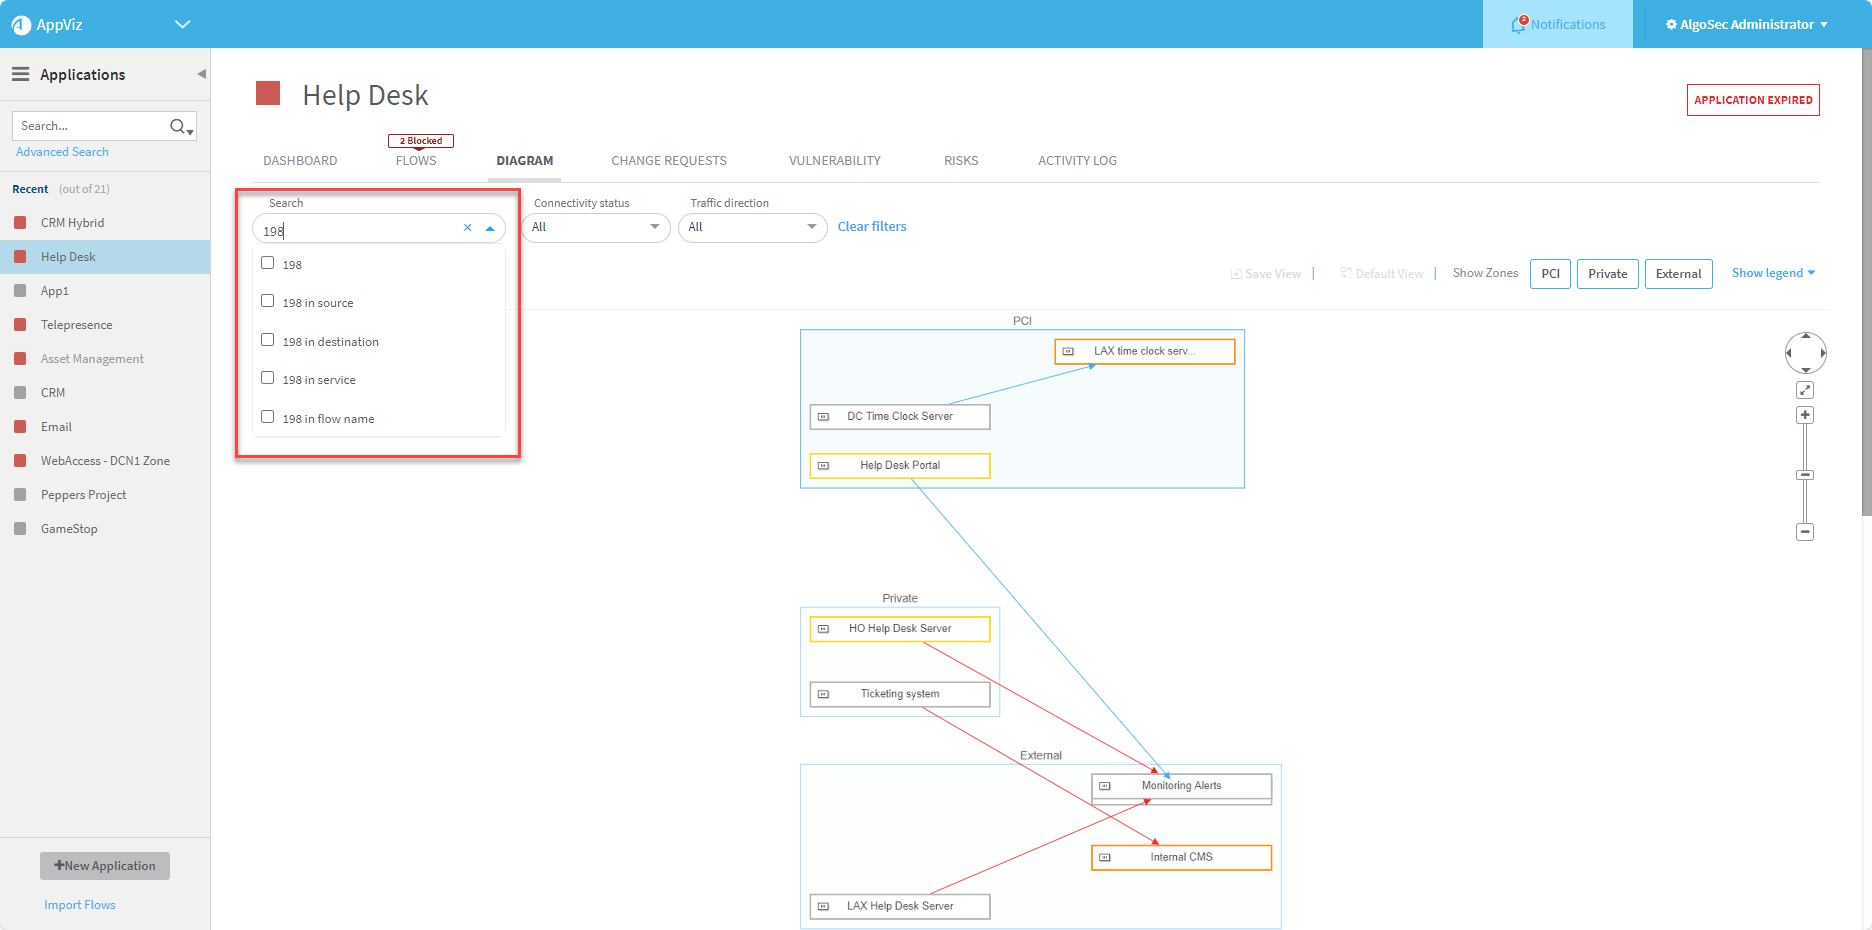Screen dimensions: 1872x930
Task: Collapse the Applications sidebar with the arrow
Action: 201,74
